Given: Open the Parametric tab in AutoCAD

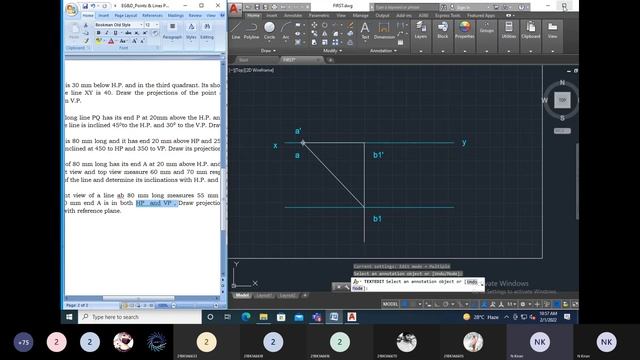Looking at the screenshot, I should [319, 16].
